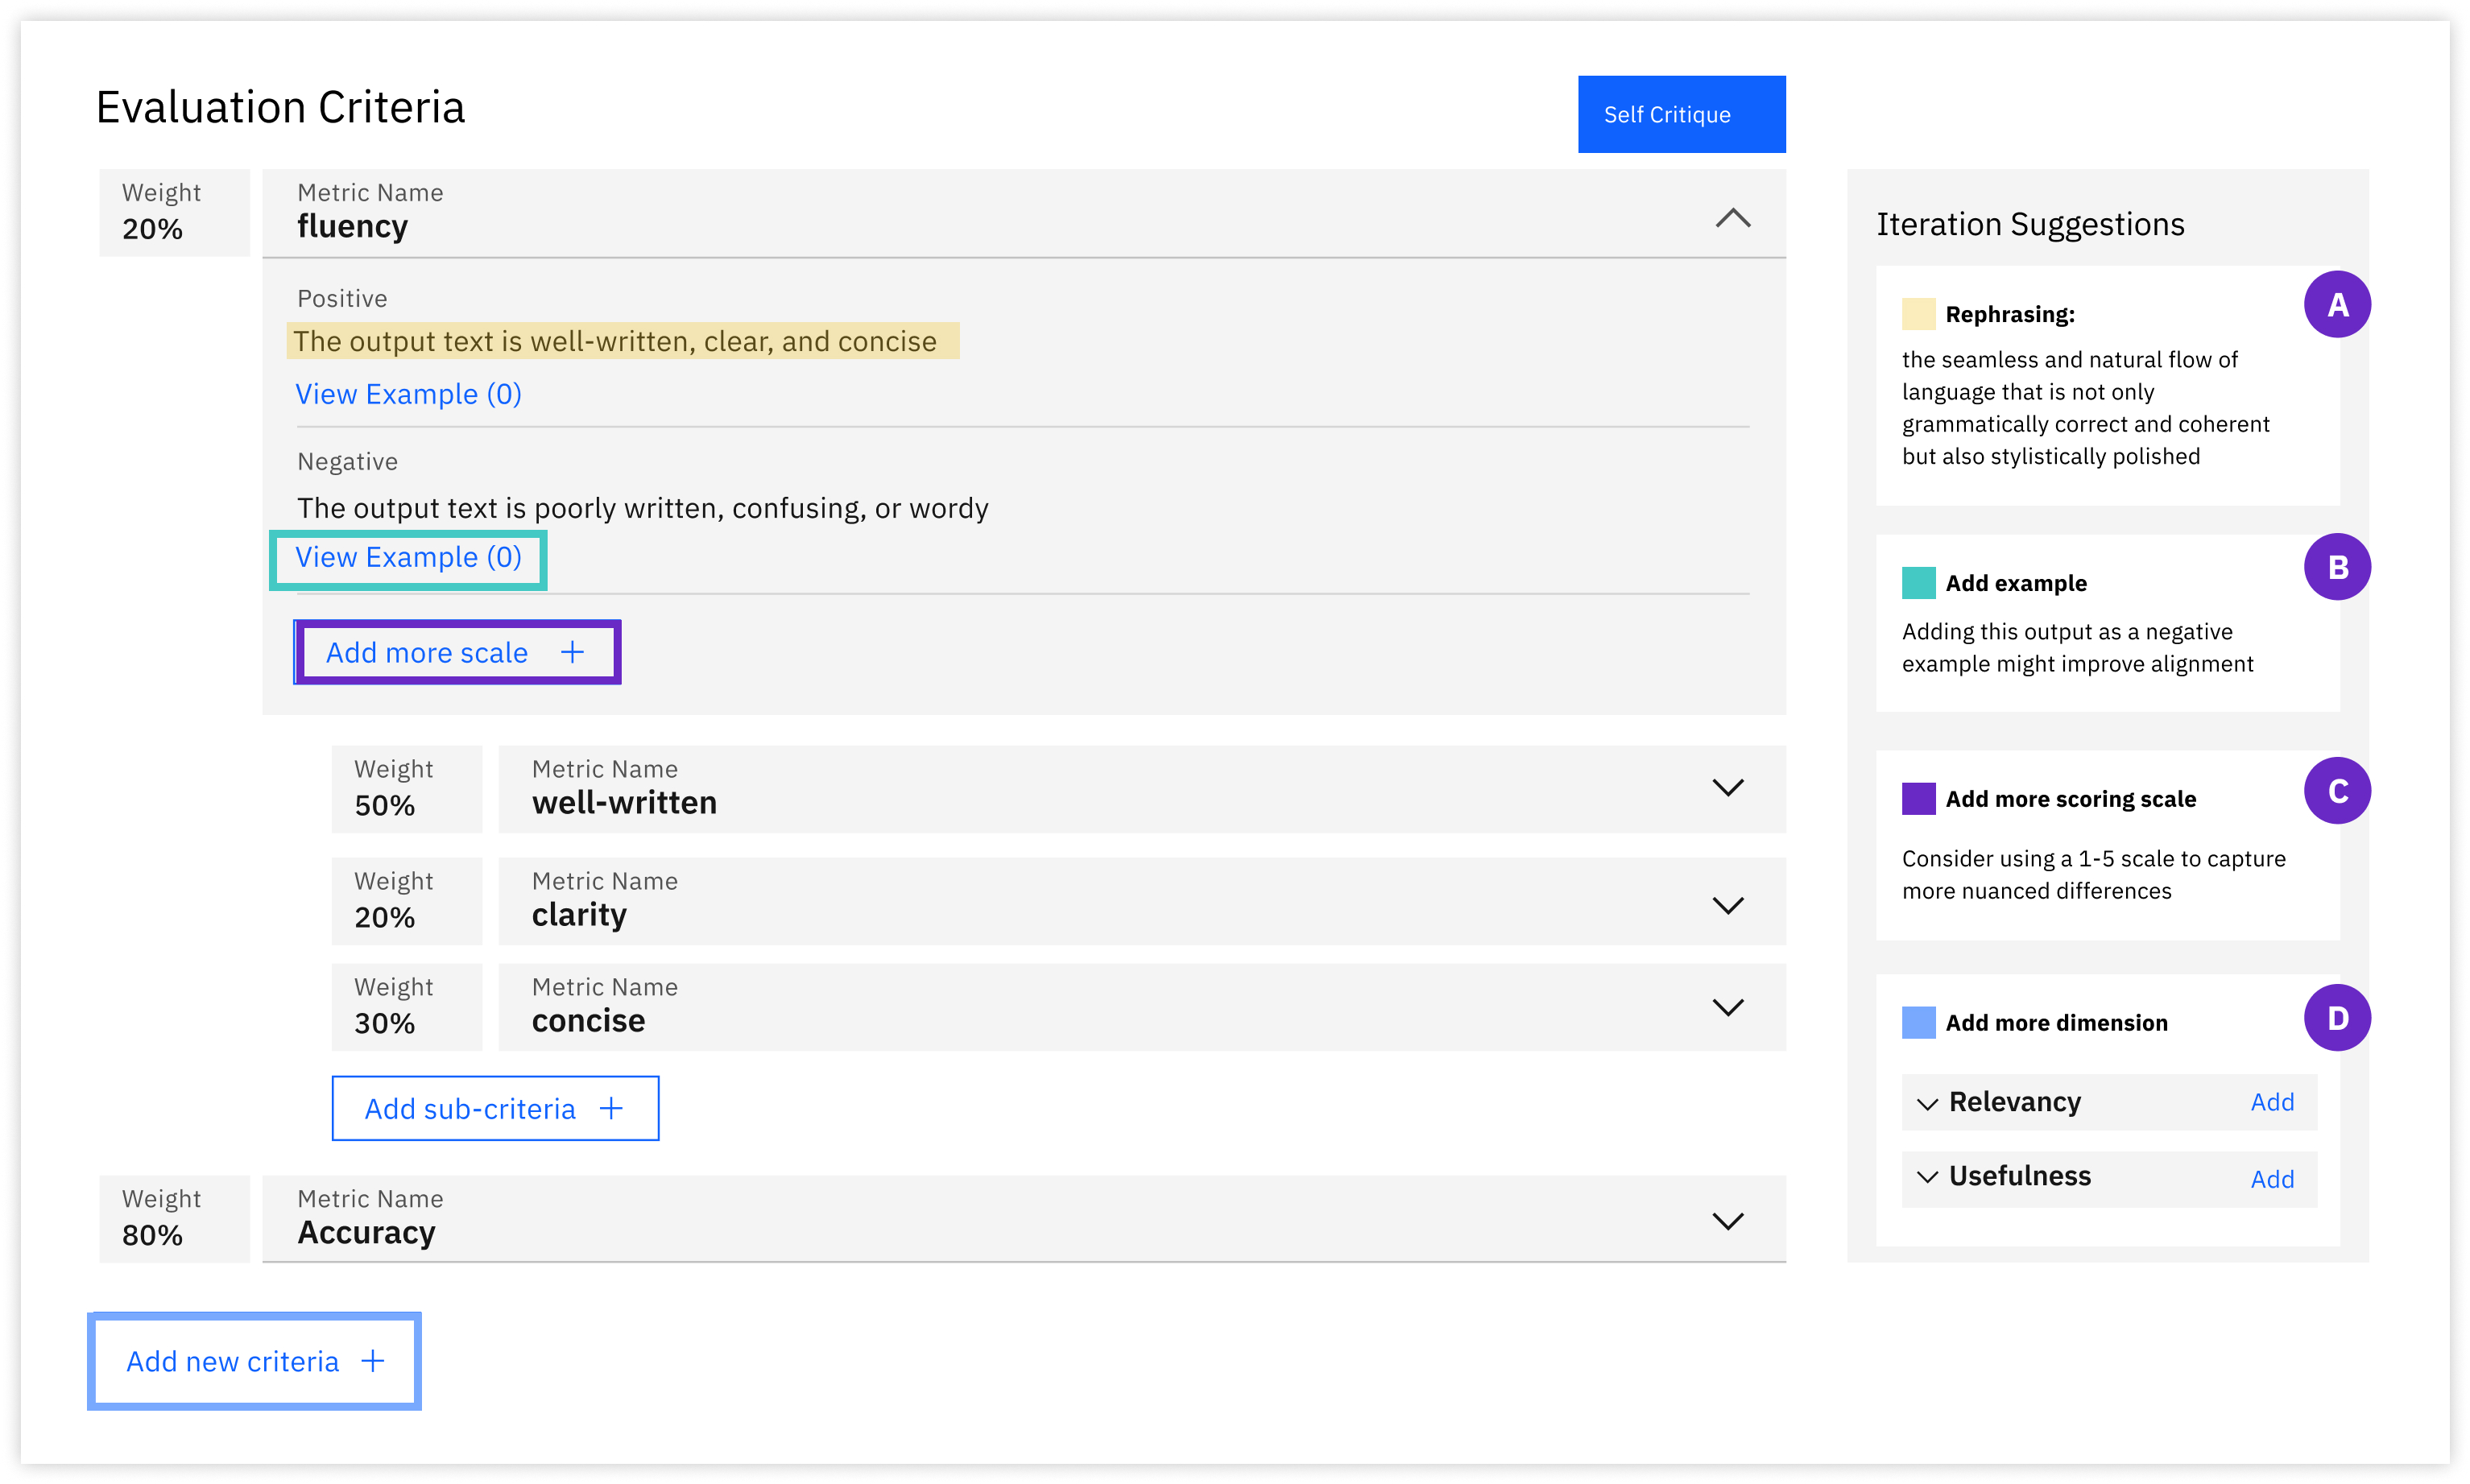This screenshot has height=1484, width=2470.
Task: Edit the concise weight 30% field
Action: click(407, 1006)
